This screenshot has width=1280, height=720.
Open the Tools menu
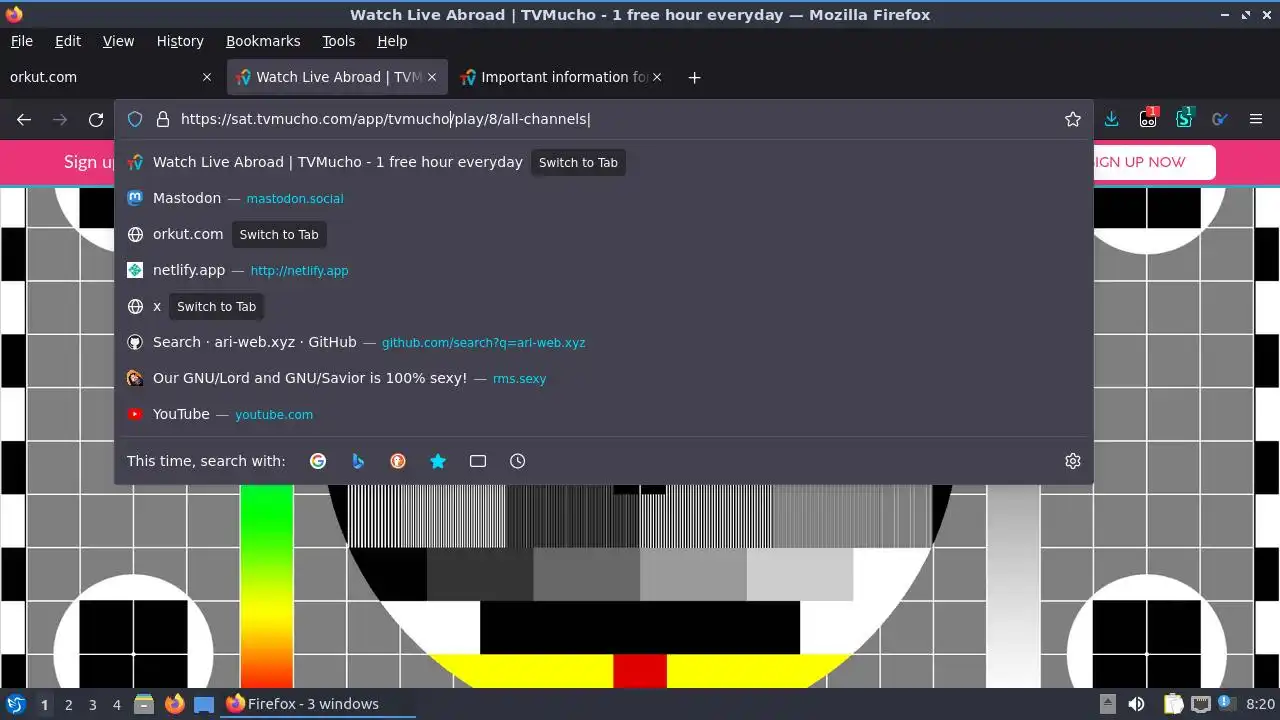coord(338,41)
